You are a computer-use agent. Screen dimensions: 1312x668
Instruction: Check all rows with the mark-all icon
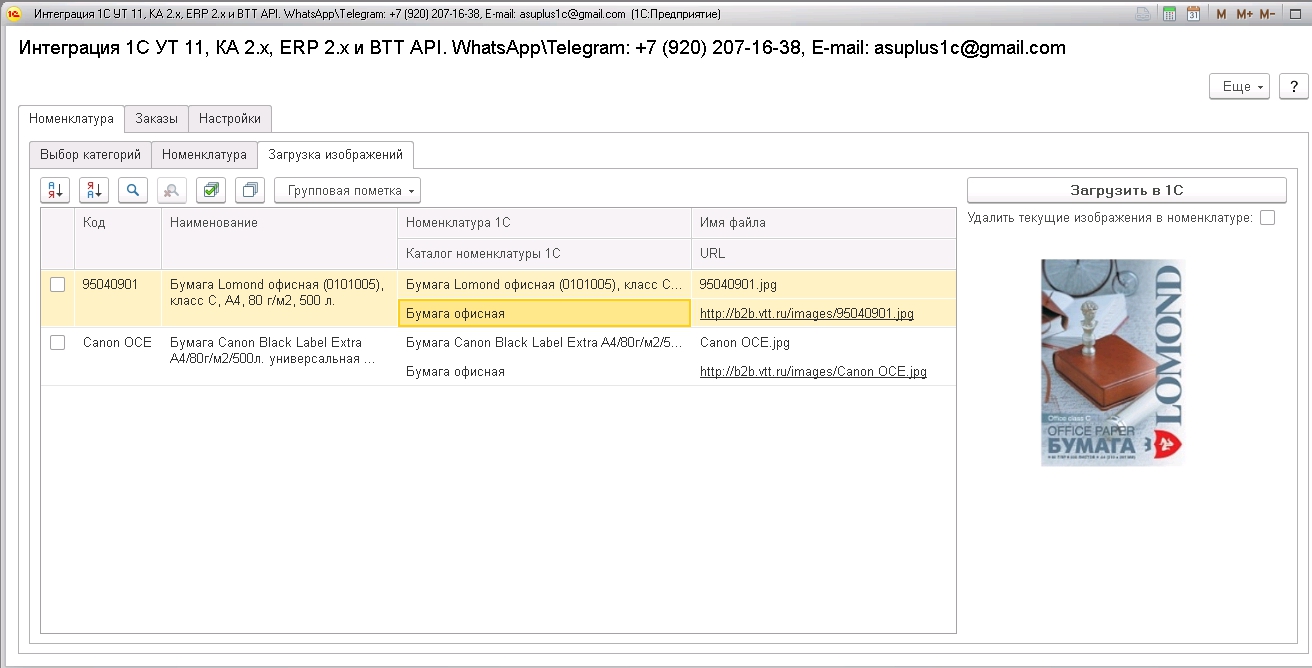tap(211, 190)
